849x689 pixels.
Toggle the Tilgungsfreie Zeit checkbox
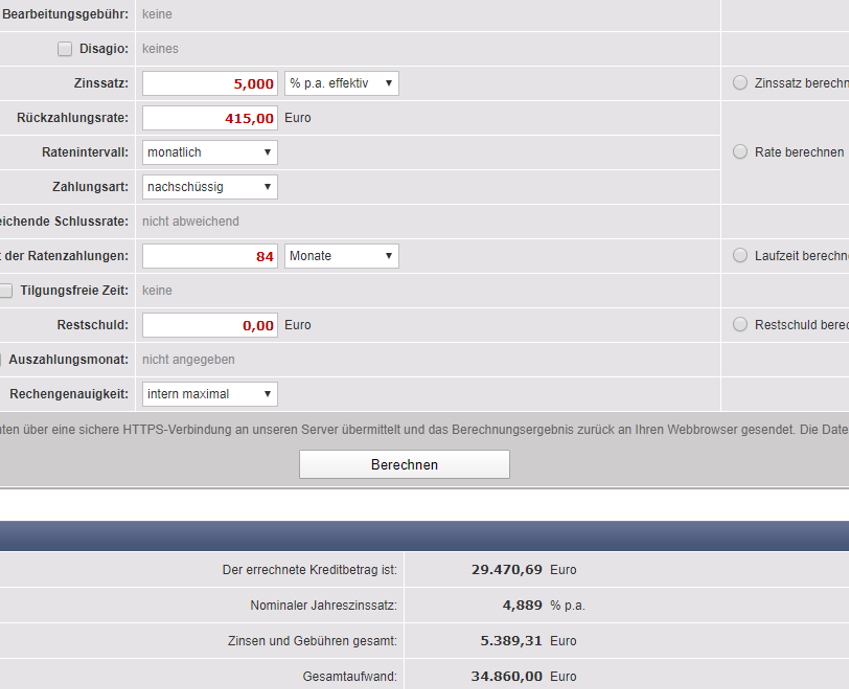click(6, 291)
